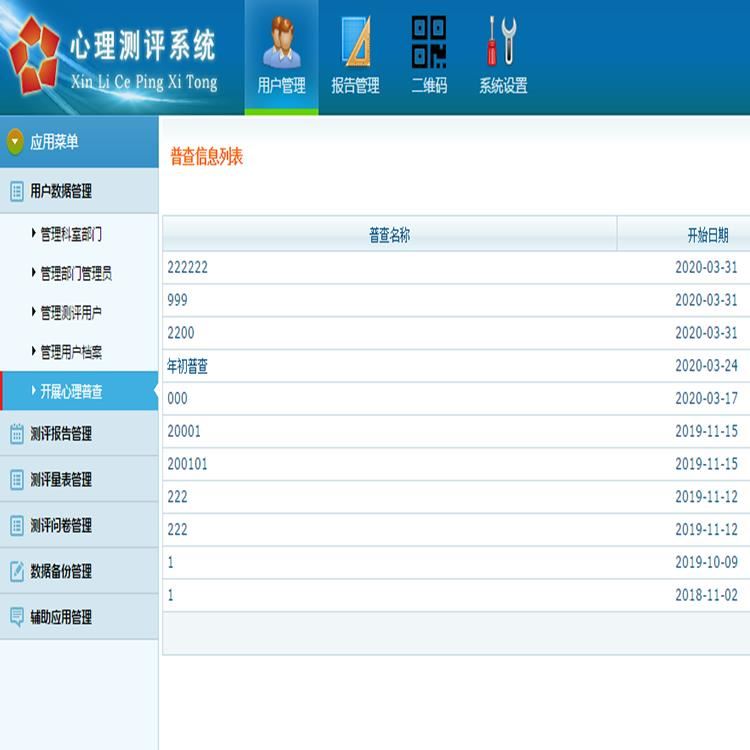The height and width of the screenshot is (750, 750).
Task: Open the survey named 222222
Action: click(x=188, y=267)
